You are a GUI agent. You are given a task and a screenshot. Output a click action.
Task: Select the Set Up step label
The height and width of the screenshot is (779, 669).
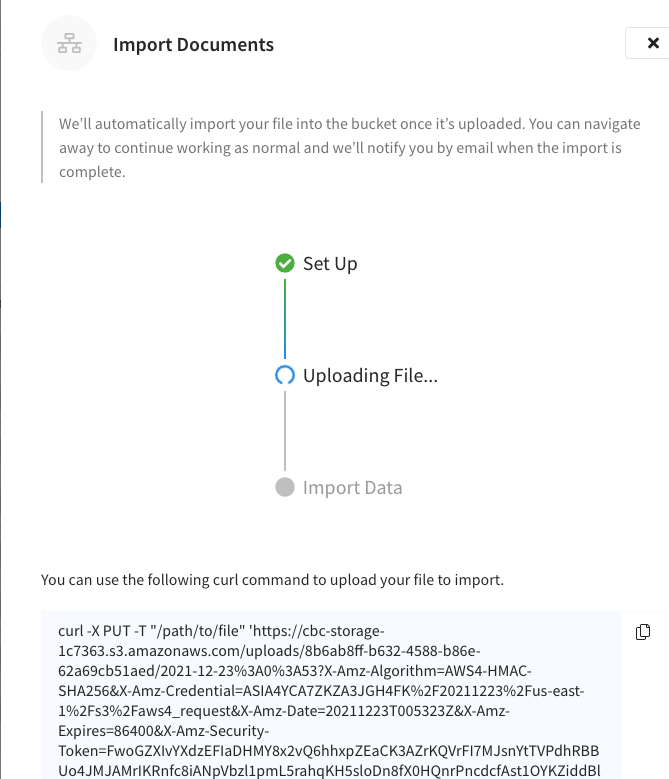(x=330, y=264)
